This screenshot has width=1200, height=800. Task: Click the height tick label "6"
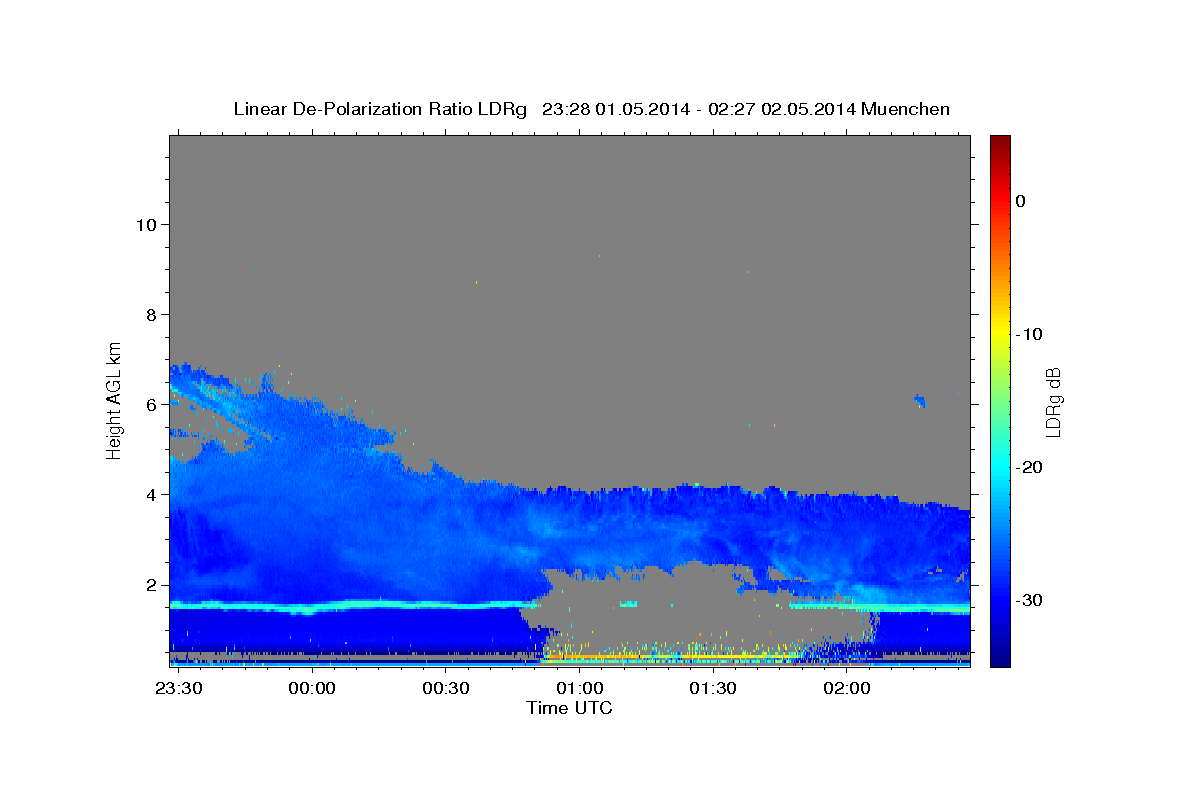[149, 405]
